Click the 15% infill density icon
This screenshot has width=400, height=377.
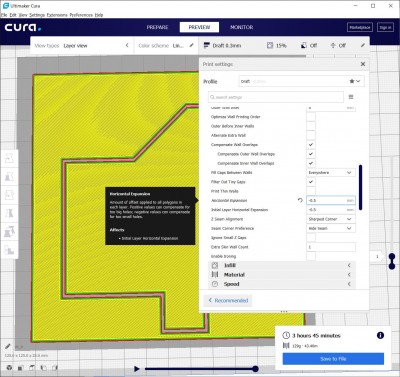(270, 45)
